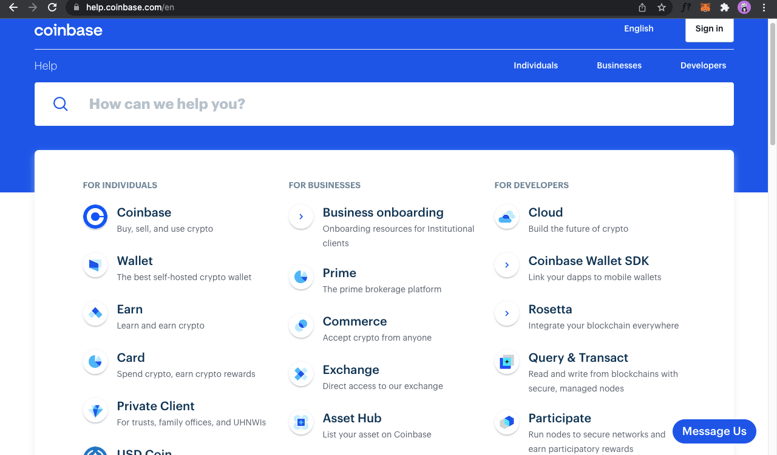Screen dimensions: 777x455
Task: Click the Asset Hub icon
Action: (301, 422)
